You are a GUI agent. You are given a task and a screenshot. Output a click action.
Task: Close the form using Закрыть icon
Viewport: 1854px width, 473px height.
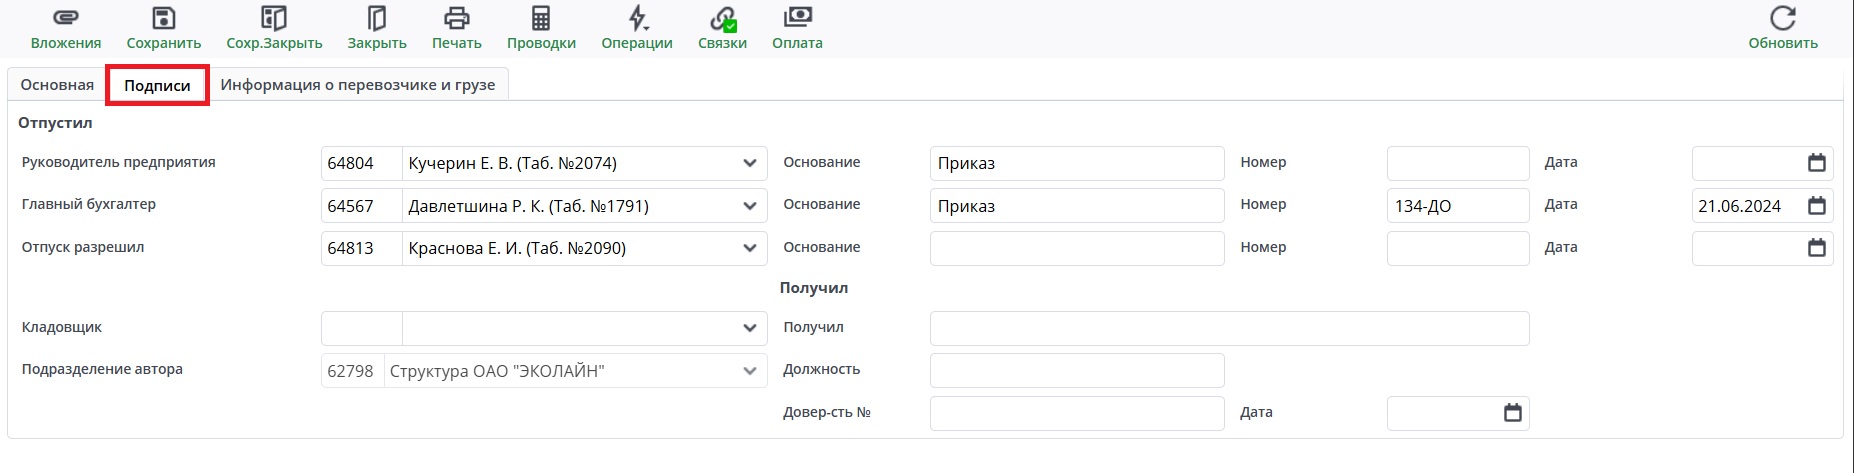(x=377, y=19)
